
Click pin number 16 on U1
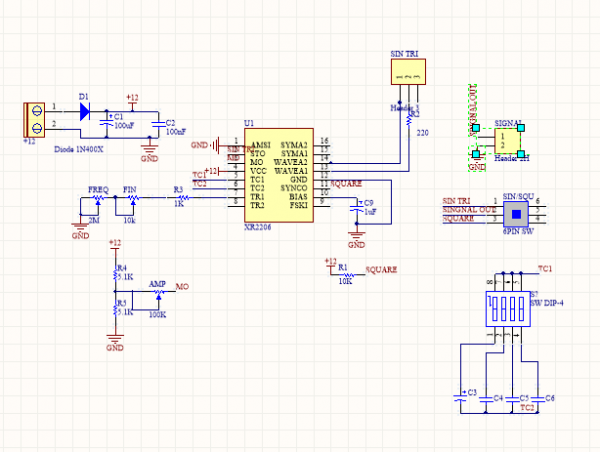coord(324,141)
